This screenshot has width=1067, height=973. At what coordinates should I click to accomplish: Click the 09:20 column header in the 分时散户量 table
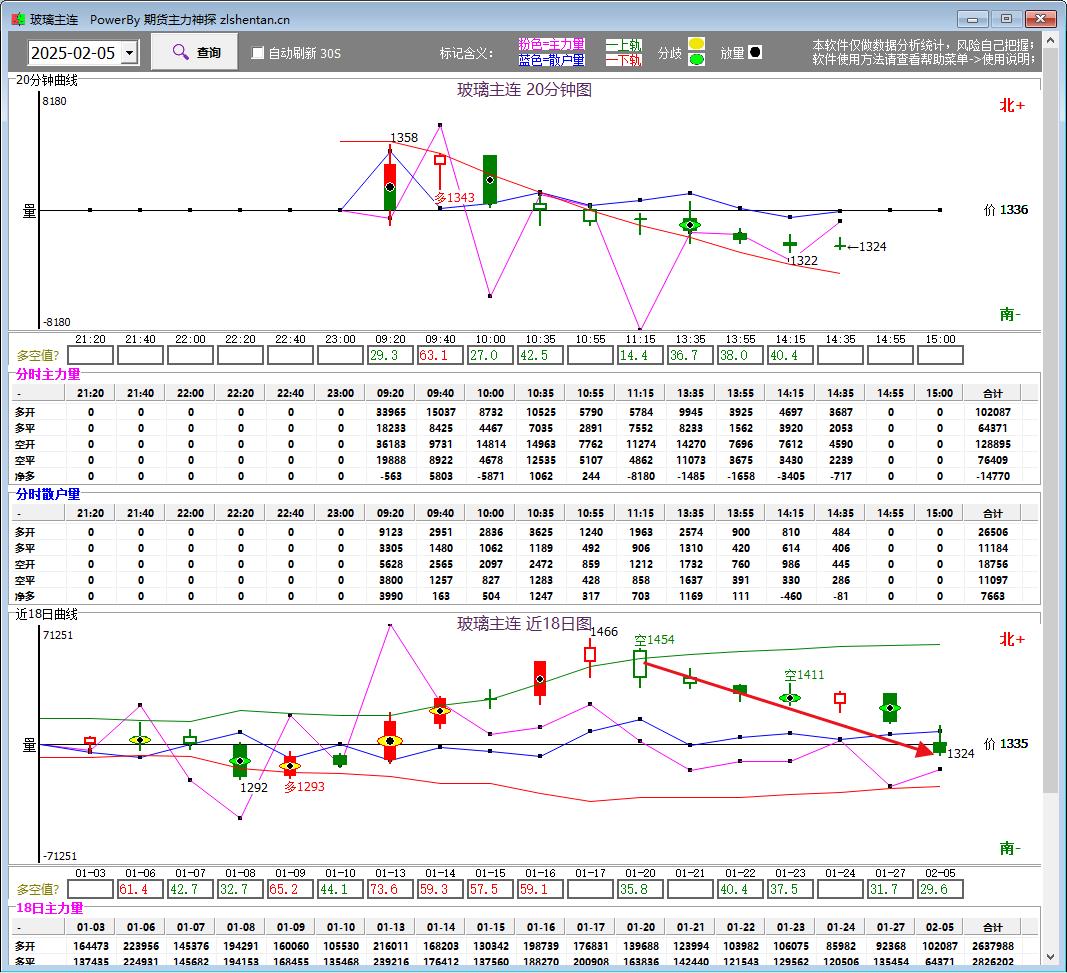pos(390,513)
